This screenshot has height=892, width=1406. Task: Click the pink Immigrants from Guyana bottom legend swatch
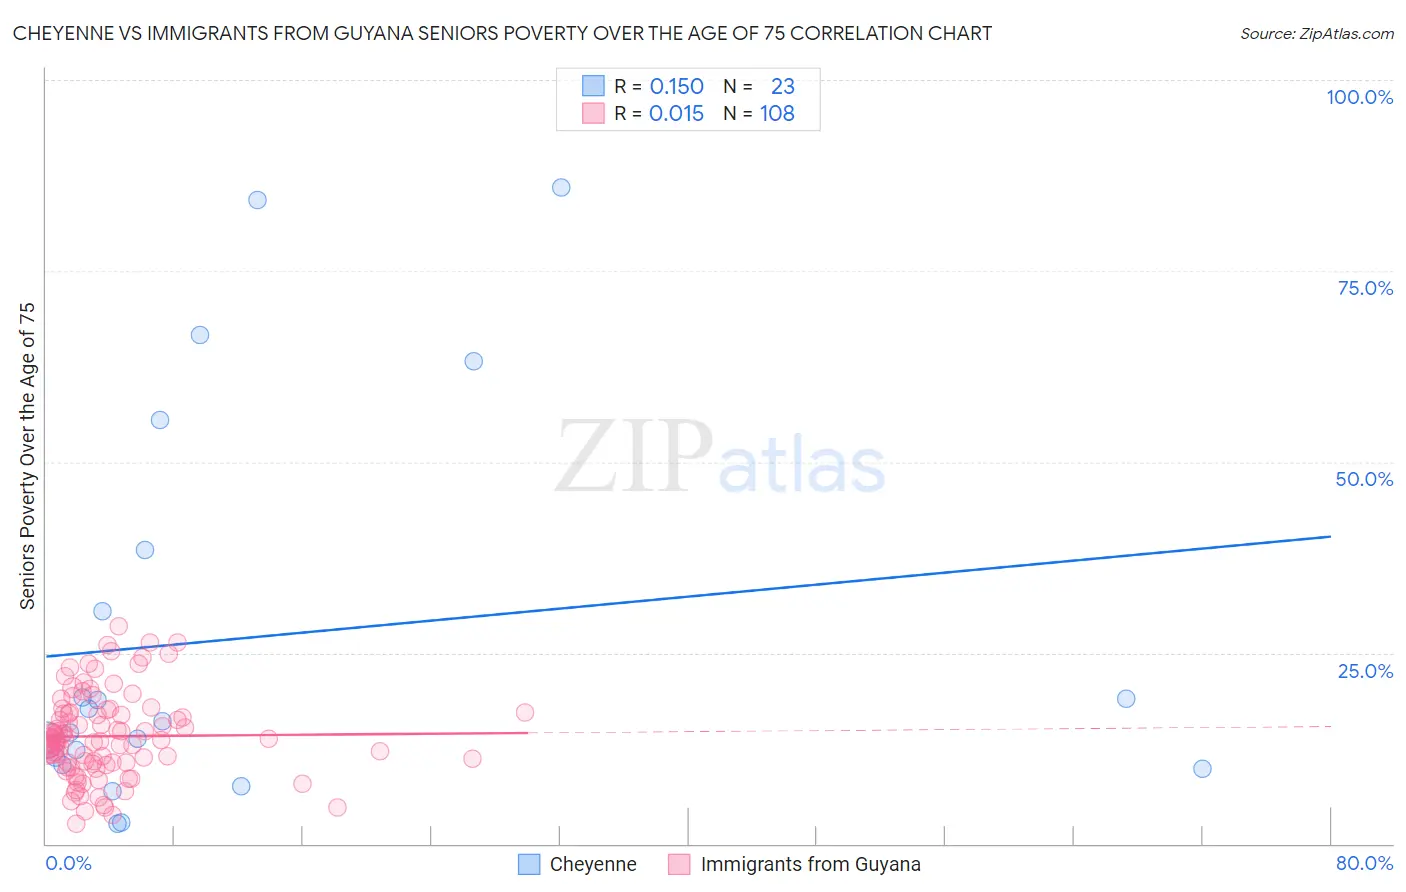click(679, 864)
